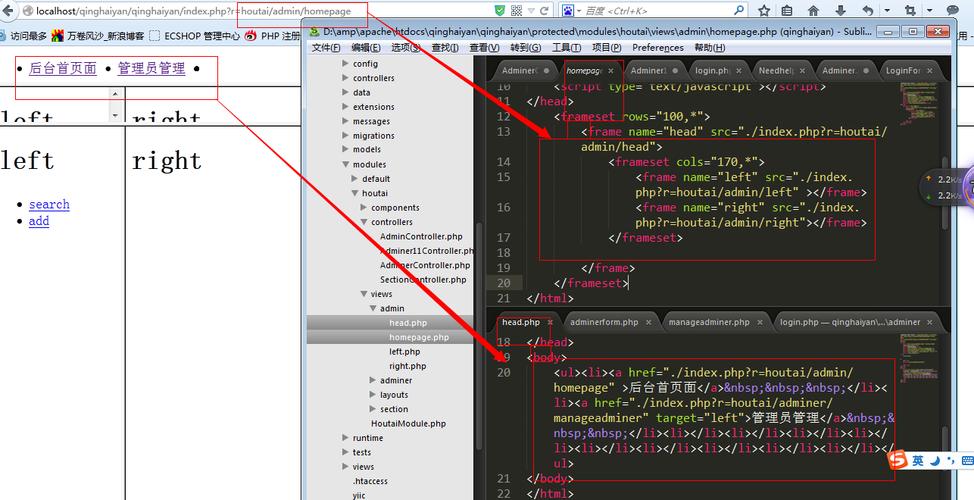
Task: Open the 工具(T) menu
Action: [x=567, y=48]
